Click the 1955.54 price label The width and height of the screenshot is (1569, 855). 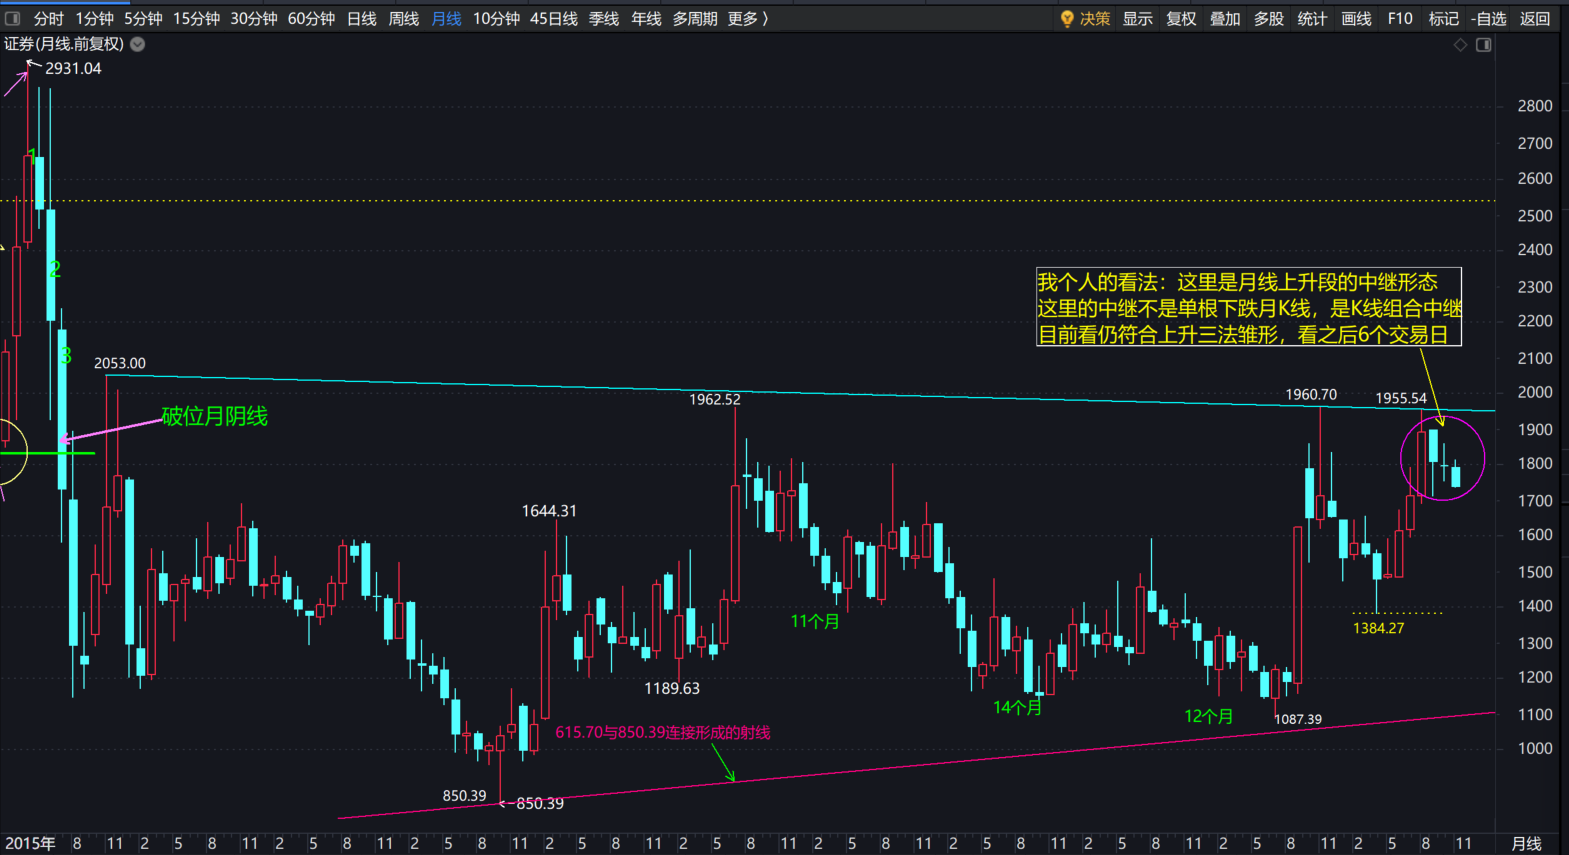click(1401, 398)
